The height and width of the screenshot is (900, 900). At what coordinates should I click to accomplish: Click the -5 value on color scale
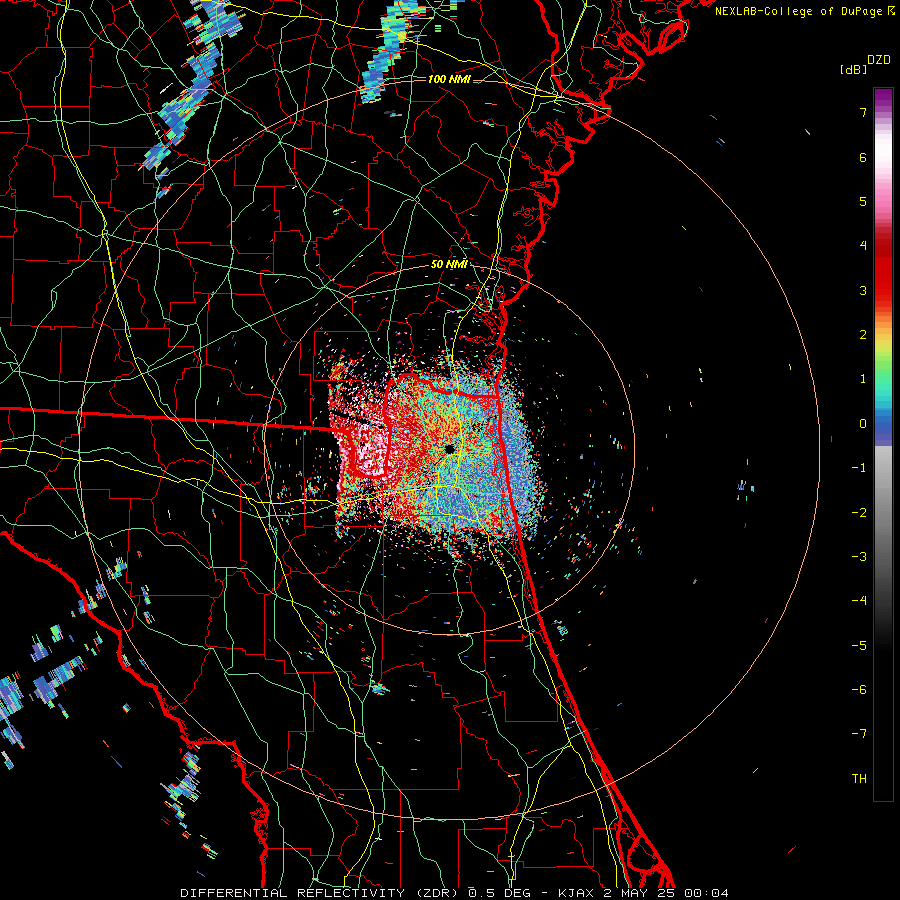point(859,646)
